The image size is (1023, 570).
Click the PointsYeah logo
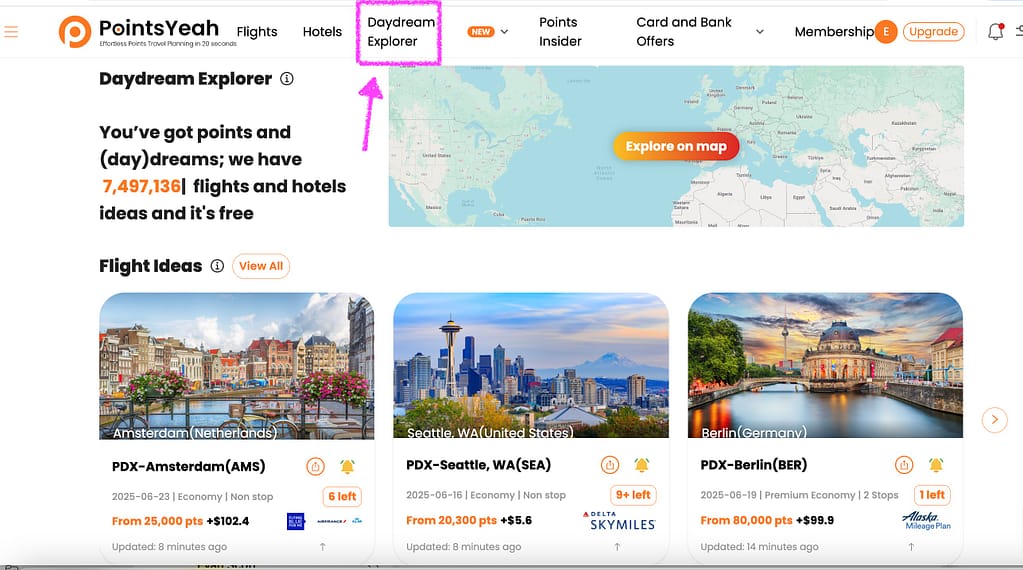click(x=148, y=32)
